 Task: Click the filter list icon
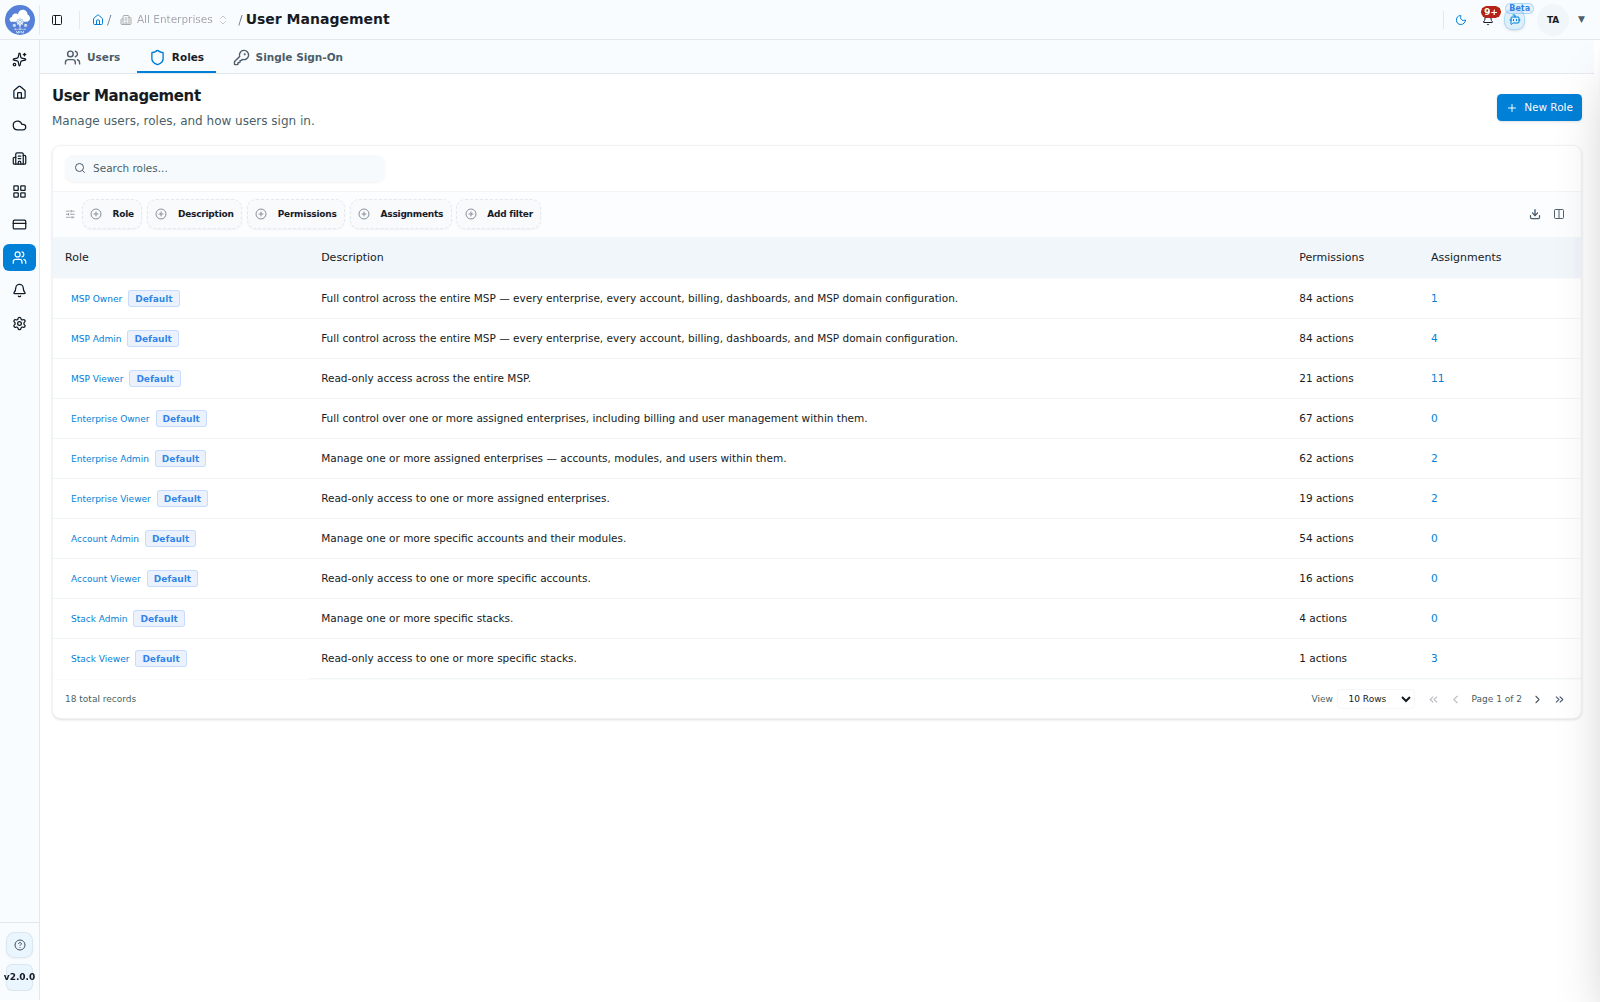pos(70,214)
